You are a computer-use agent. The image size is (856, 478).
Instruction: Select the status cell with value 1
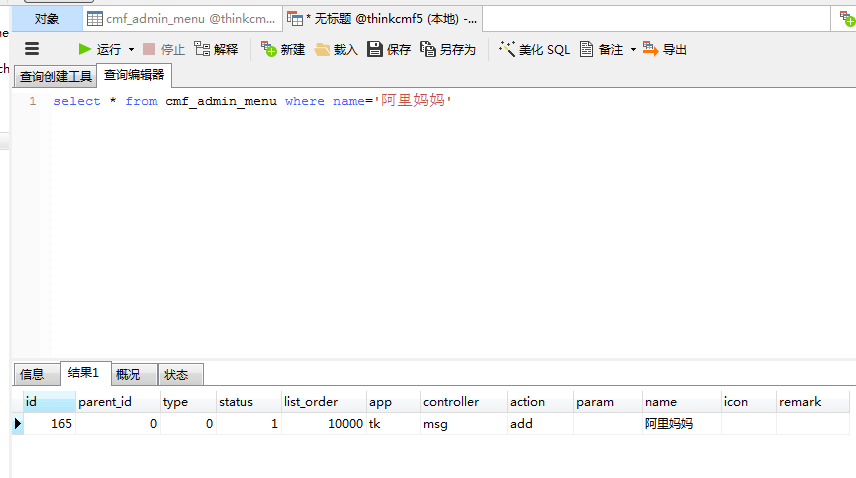[249, 424]
